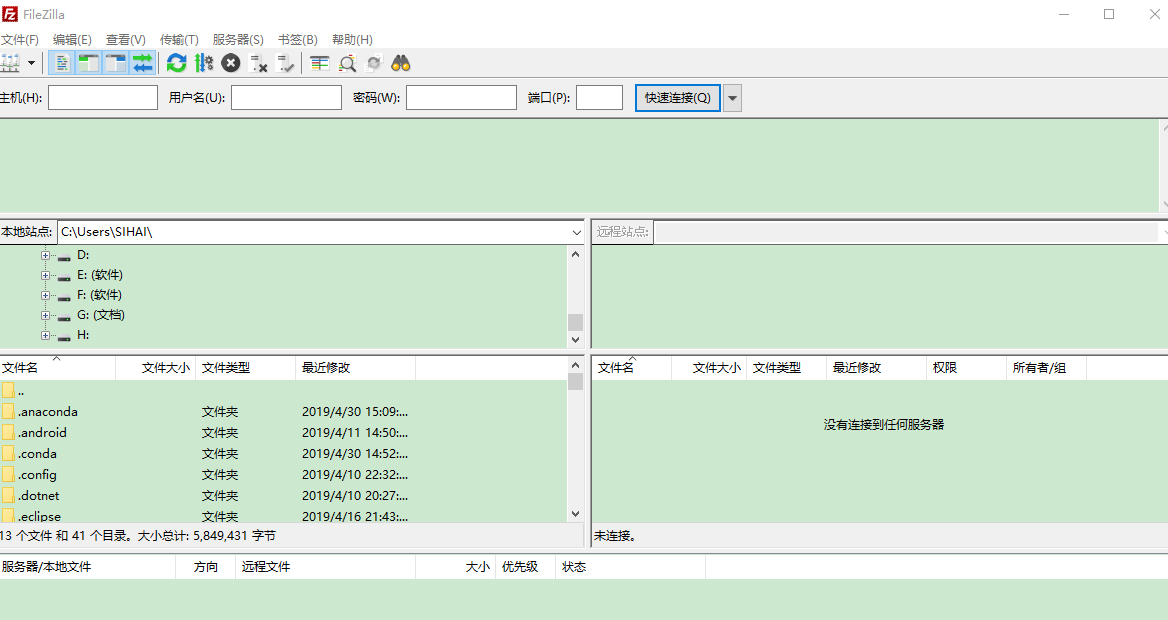Select the .config folder icon
Screen dimensions: 1168x620
pos(8,474)
